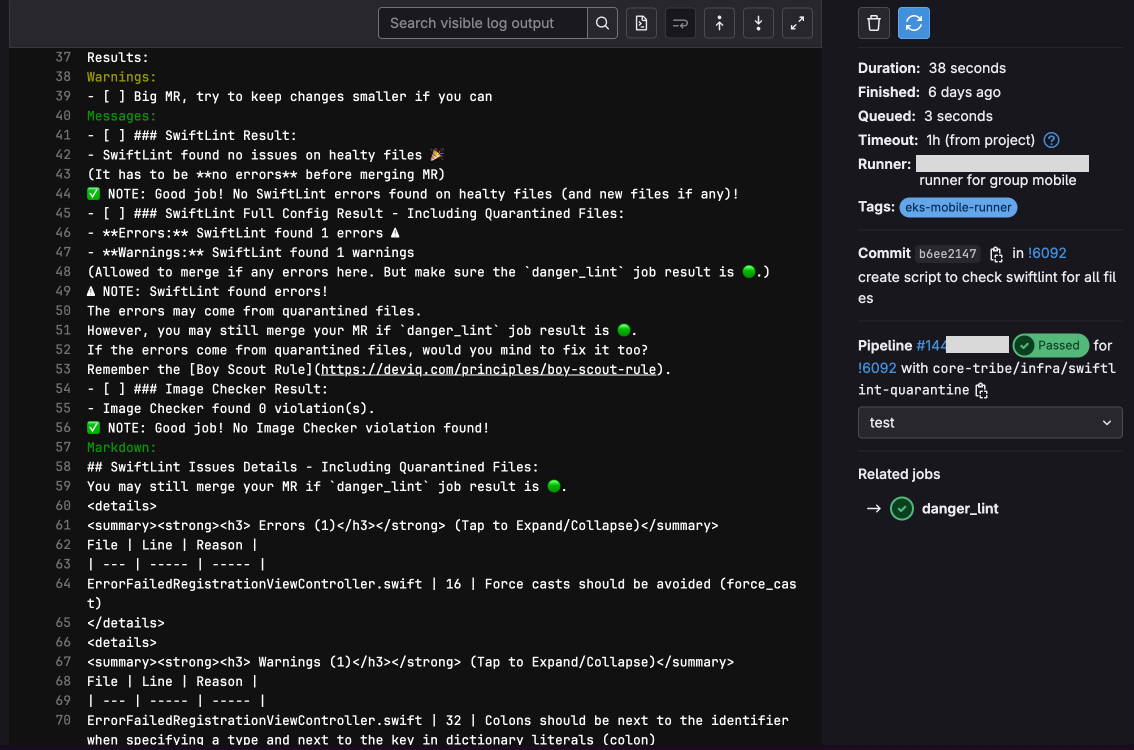
Task: Click log line number 64
Action: (63, 584)
